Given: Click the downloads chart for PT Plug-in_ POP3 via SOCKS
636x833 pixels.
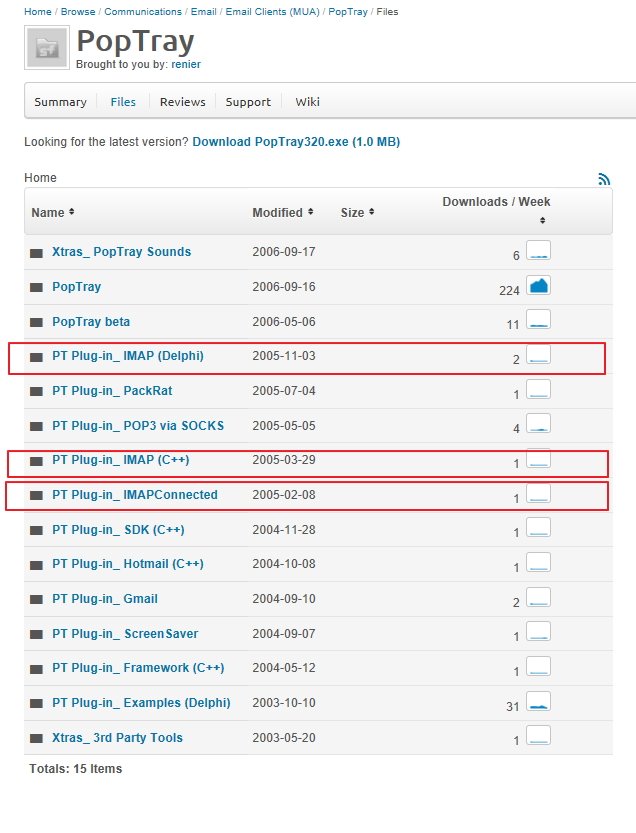Looking at the screenshot, I should tap(538, 424).
